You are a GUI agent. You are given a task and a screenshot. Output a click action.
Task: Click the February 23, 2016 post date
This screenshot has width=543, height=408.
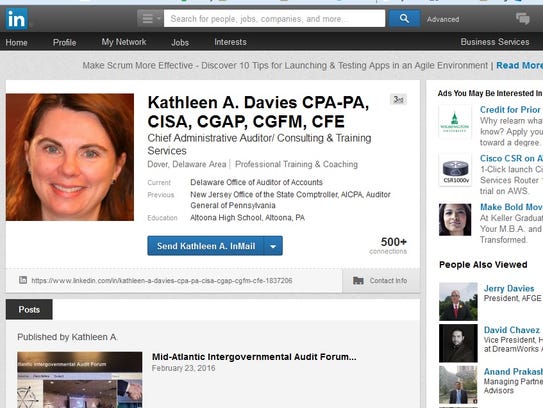(x=184, y=368)
